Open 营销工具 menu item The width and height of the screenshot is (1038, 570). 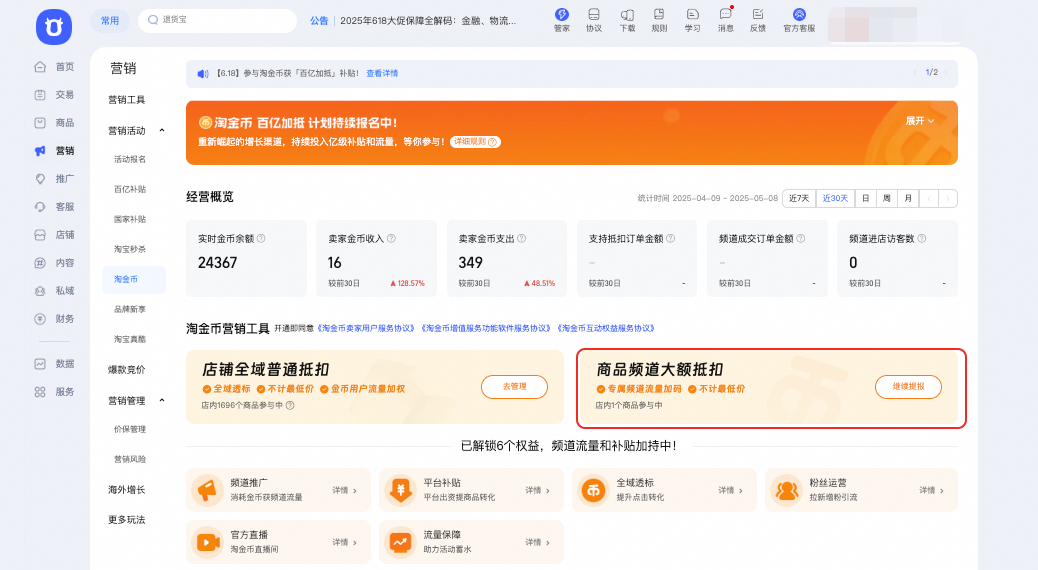126,100
